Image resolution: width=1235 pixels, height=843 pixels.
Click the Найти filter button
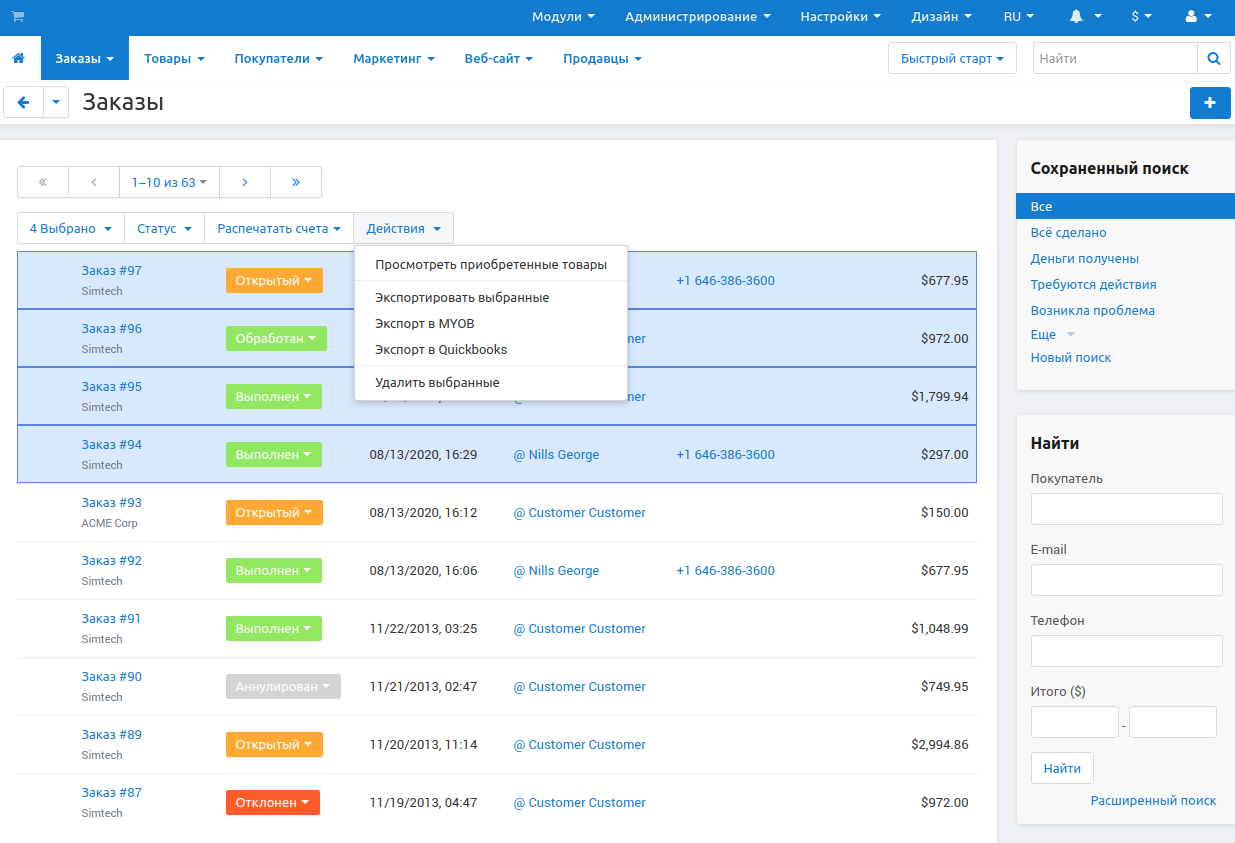1061,769
